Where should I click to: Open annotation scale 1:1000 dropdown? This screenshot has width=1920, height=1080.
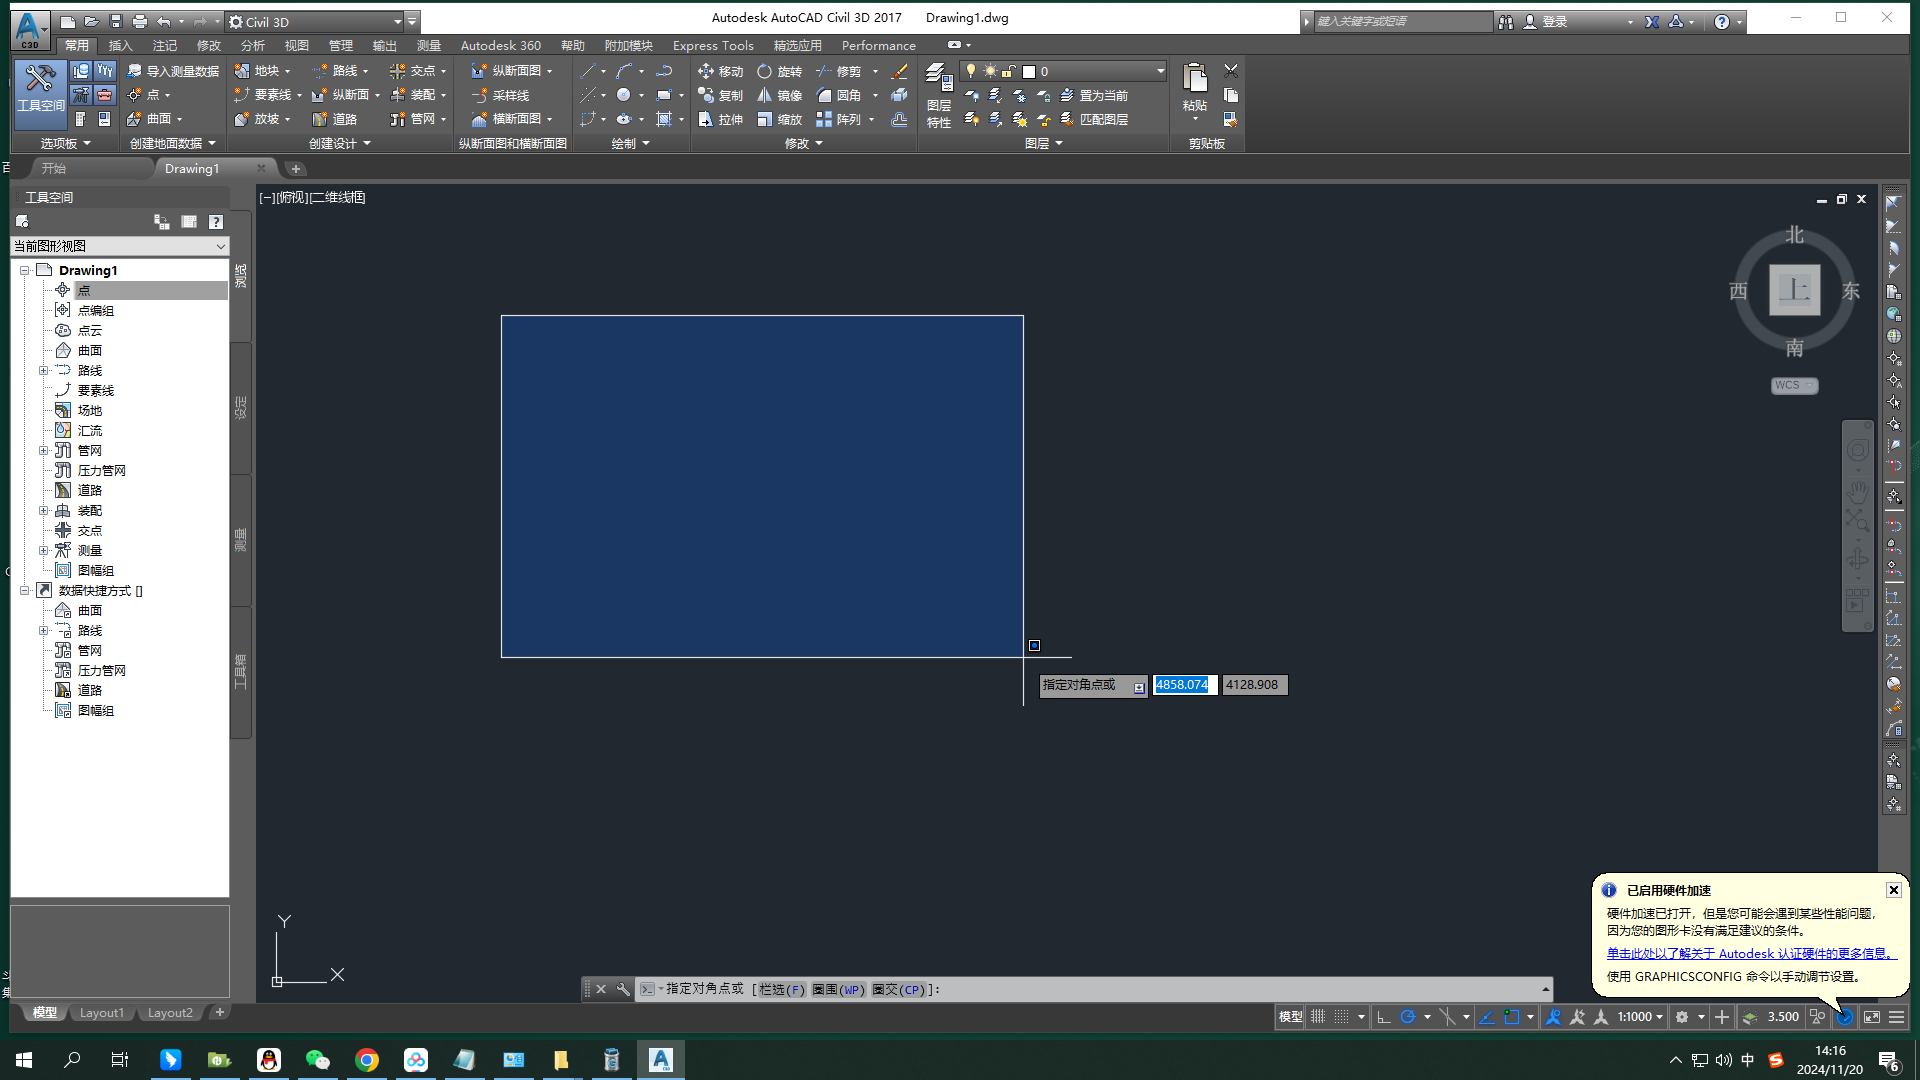(x=1640, y=1017)
